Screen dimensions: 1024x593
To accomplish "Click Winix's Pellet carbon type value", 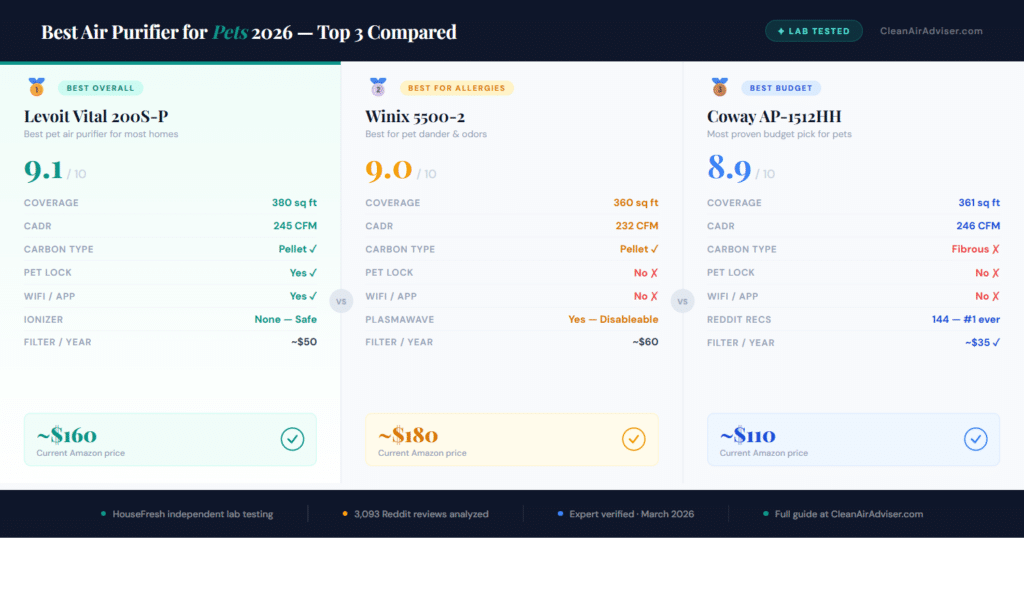I will tap(639, 249).
